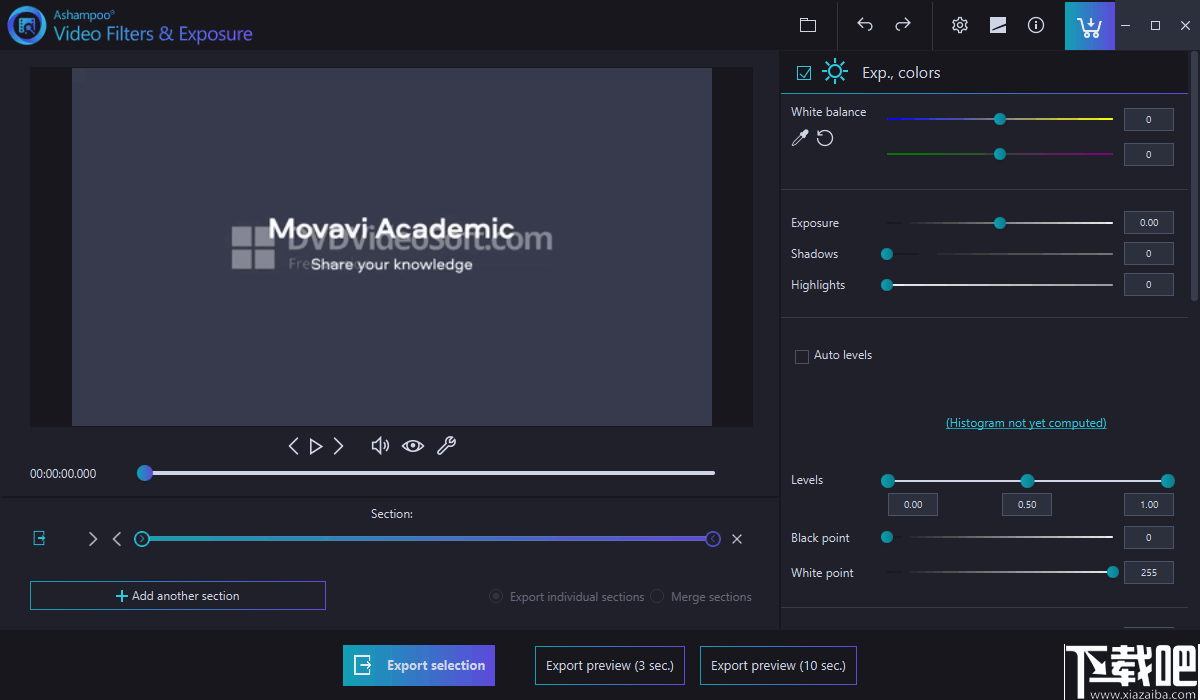1200x700 pixels.
Task: Redo the last change
Action: click(x=903, y=25)
